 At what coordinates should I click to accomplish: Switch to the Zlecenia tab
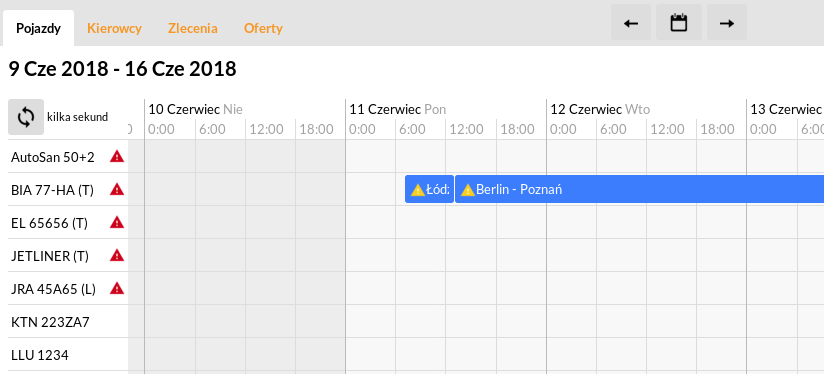pos(193,28)
